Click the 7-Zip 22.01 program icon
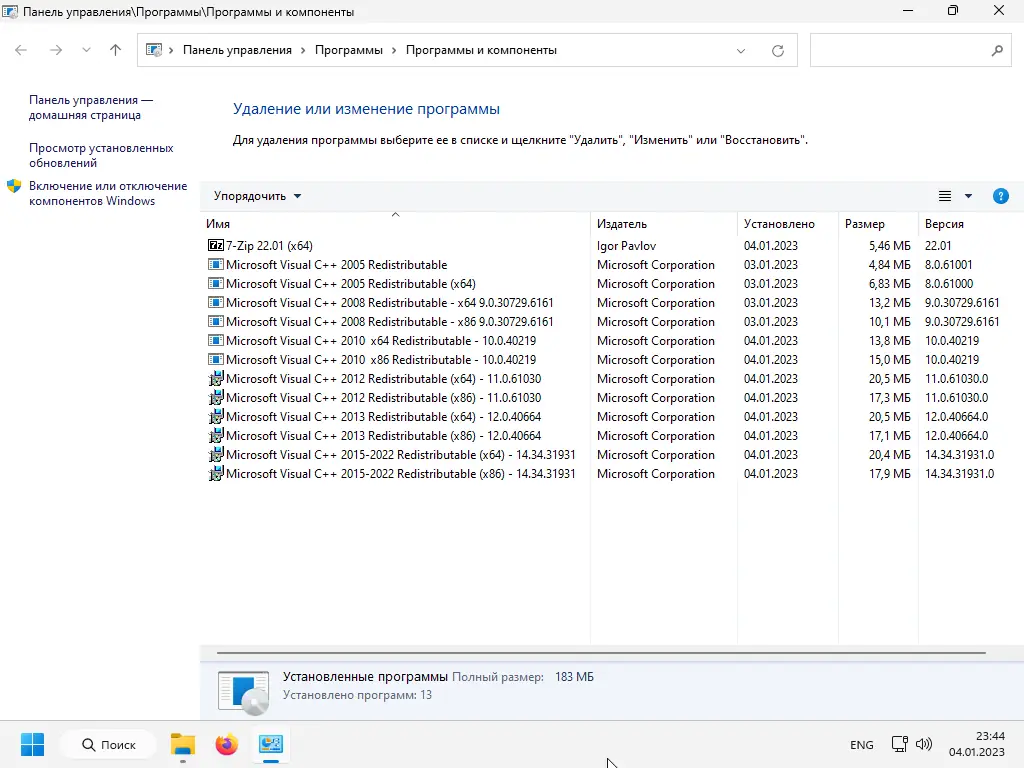 216,246
